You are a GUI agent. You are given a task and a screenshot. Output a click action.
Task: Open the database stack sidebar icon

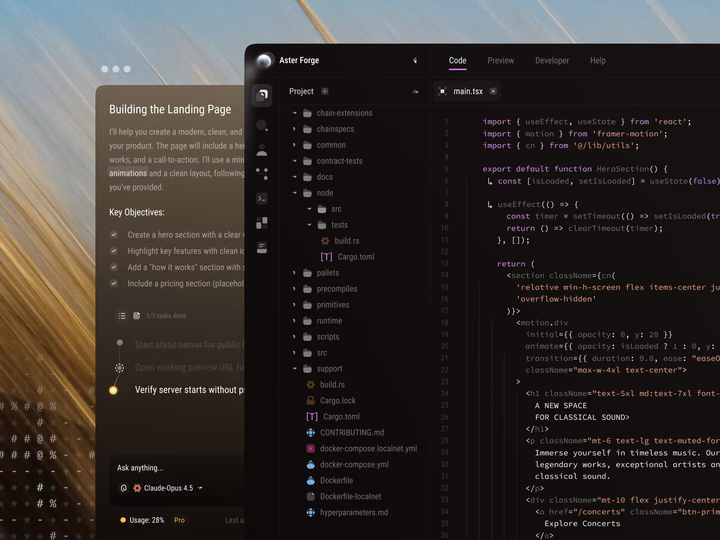point(262,248)
